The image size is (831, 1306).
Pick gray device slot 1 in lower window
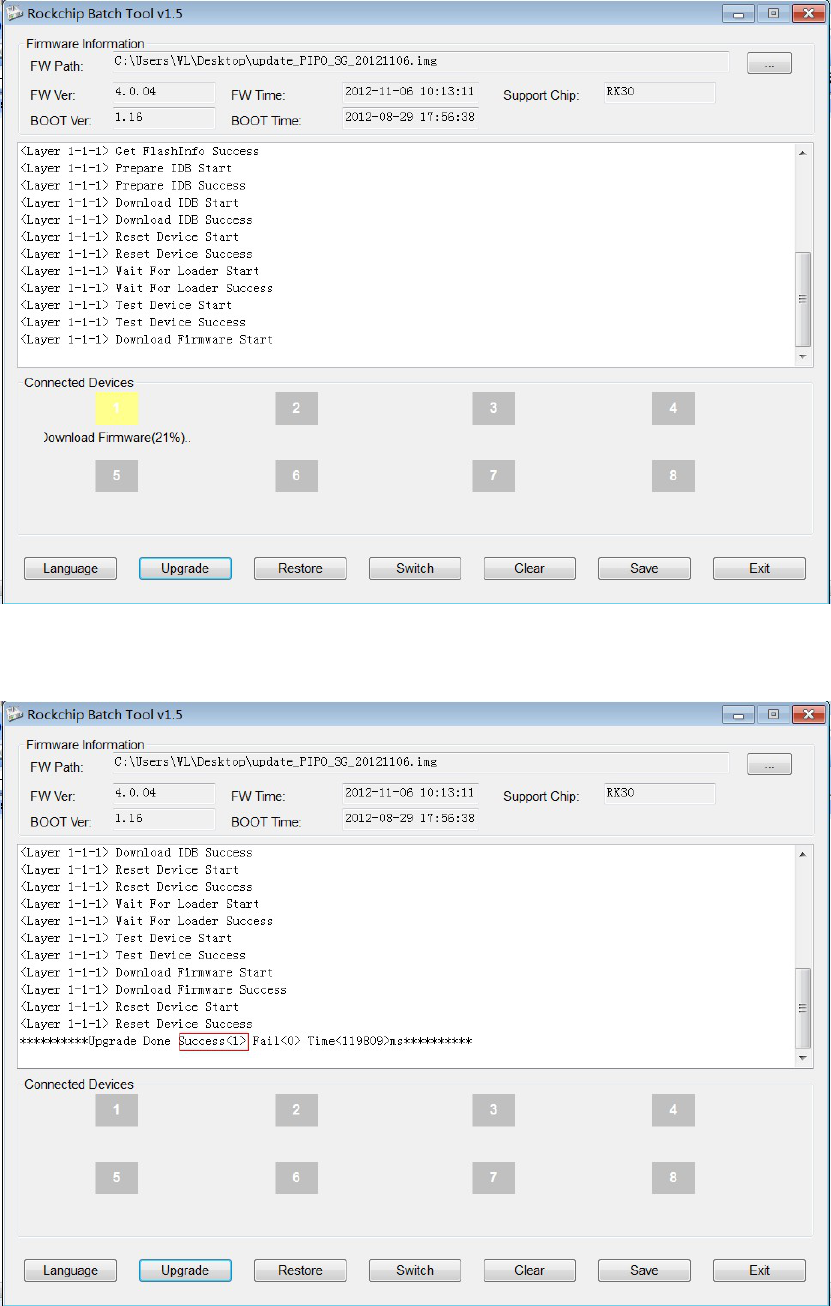pos(117,1110)
